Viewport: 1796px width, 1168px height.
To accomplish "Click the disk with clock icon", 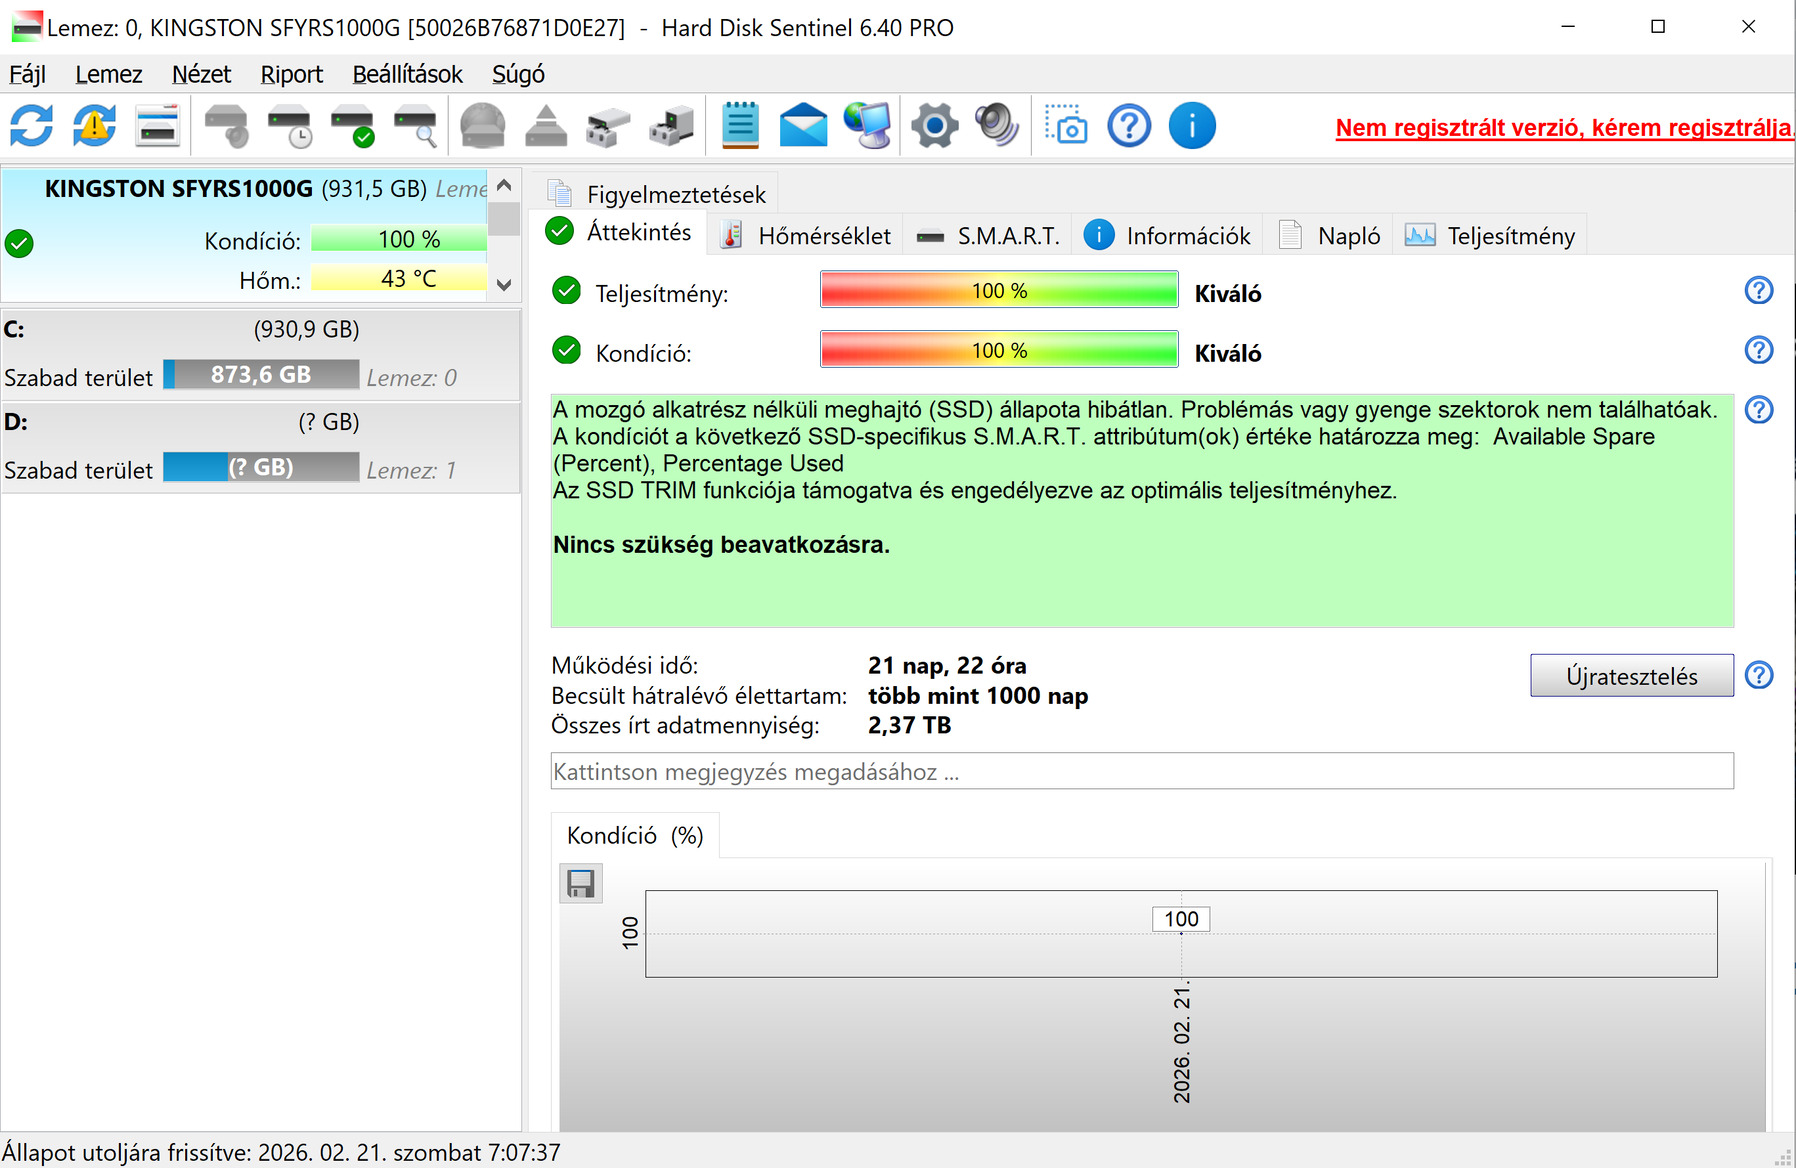I will point(290,126).
